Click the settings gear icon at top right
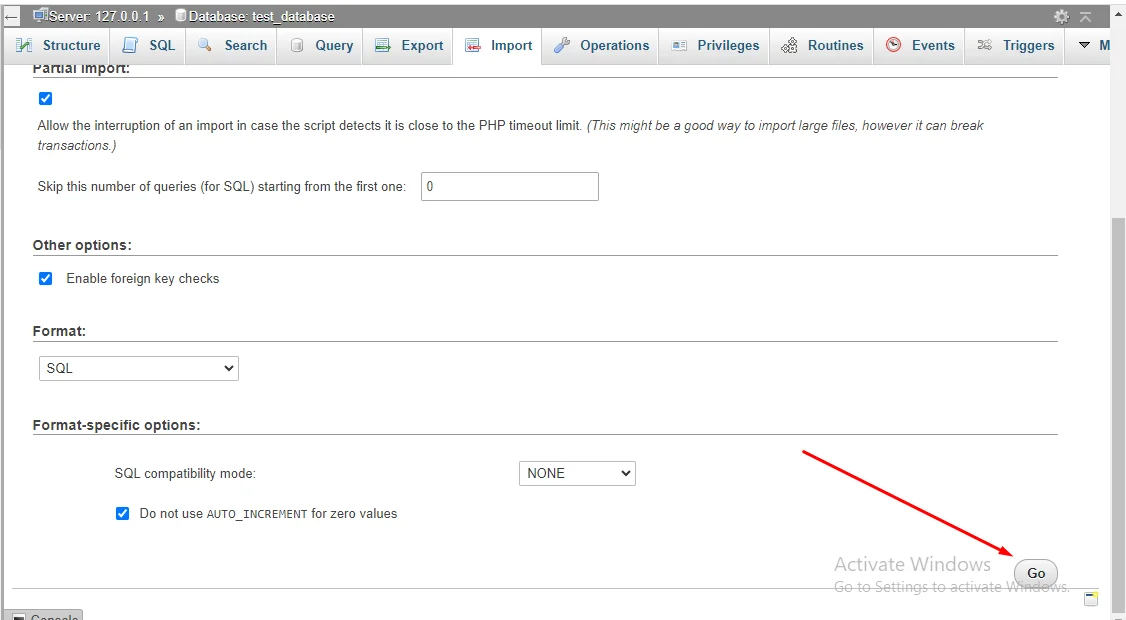This screenshot has width=1126, height=620. (x=1061, y=16)
